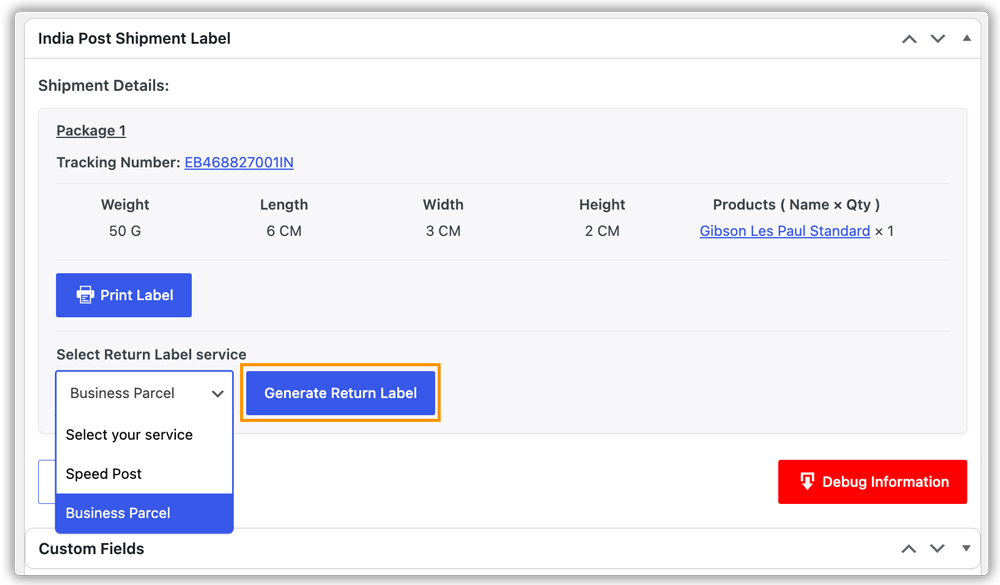The image size is (1000, 585).
Task: Click the Length column header
Action: (284, 205)
